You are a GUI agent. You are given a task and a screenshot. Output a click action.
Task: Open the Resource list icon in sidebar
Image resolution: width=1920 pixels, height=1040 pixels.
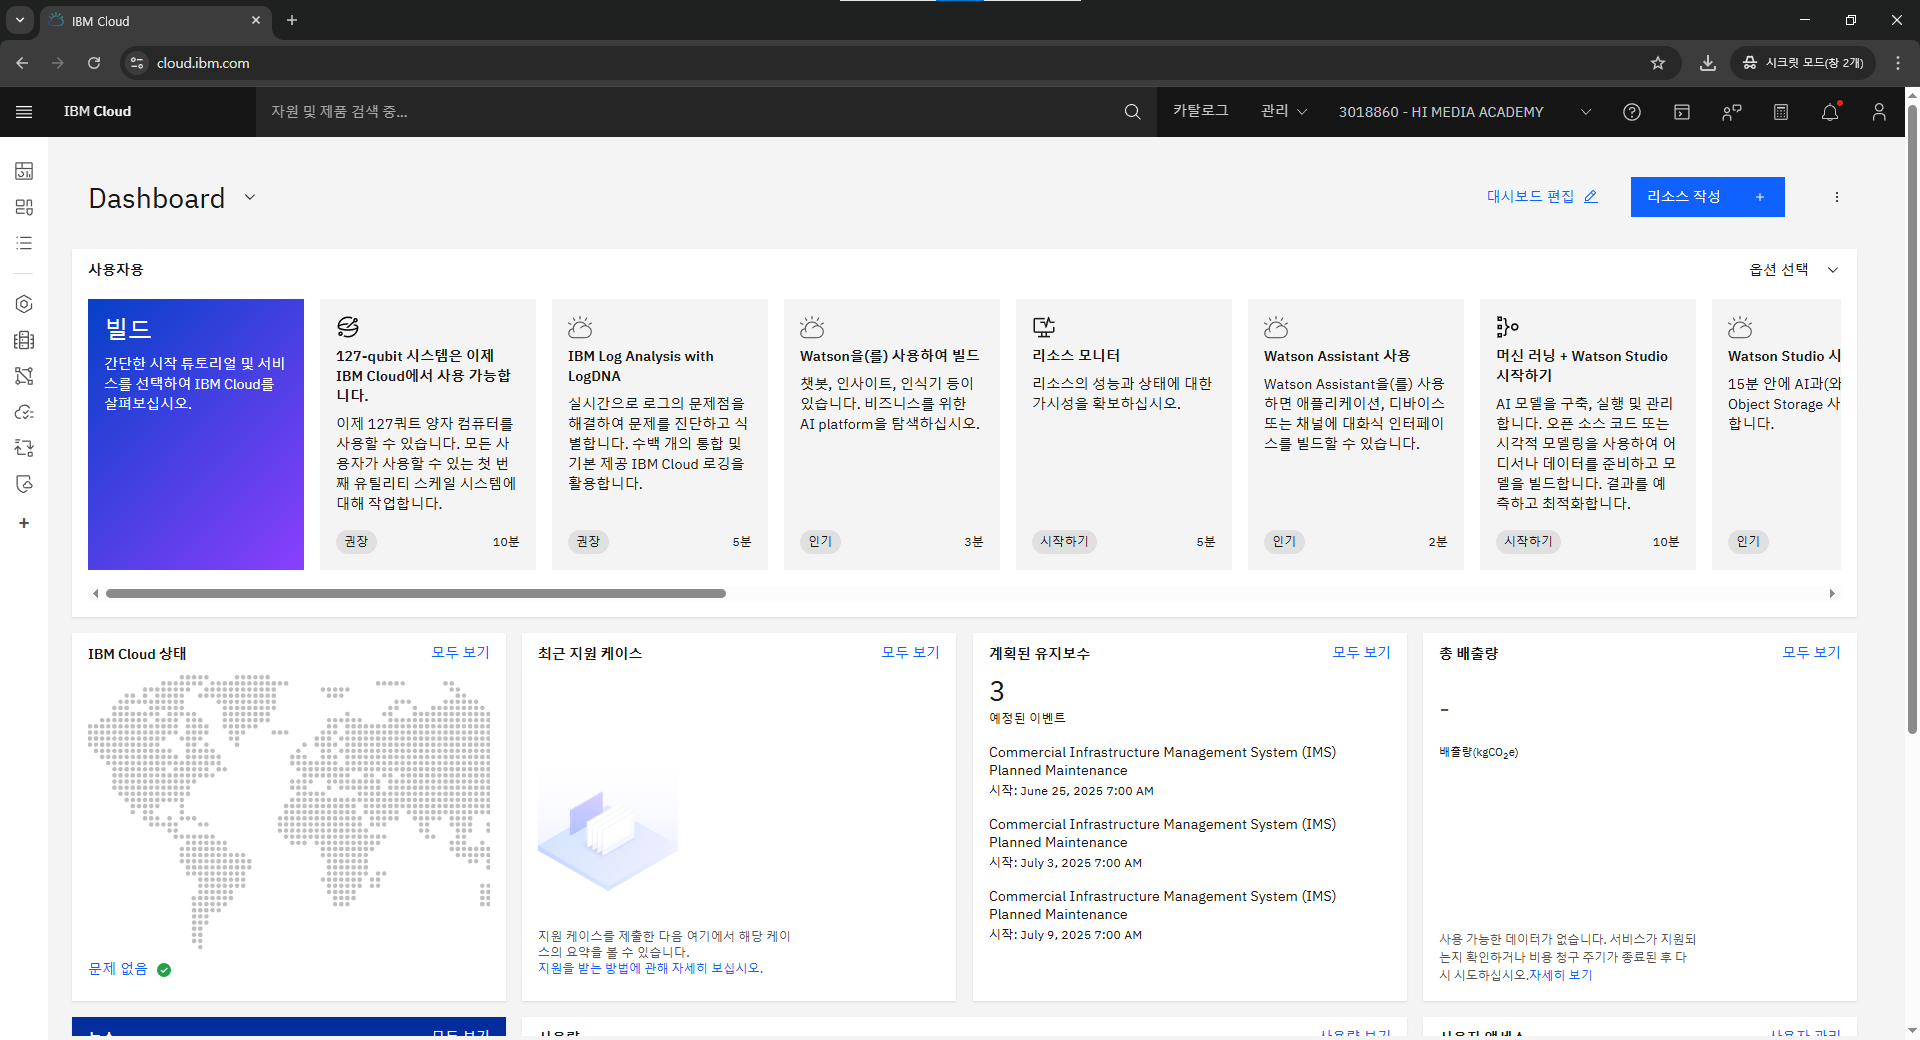24,243
